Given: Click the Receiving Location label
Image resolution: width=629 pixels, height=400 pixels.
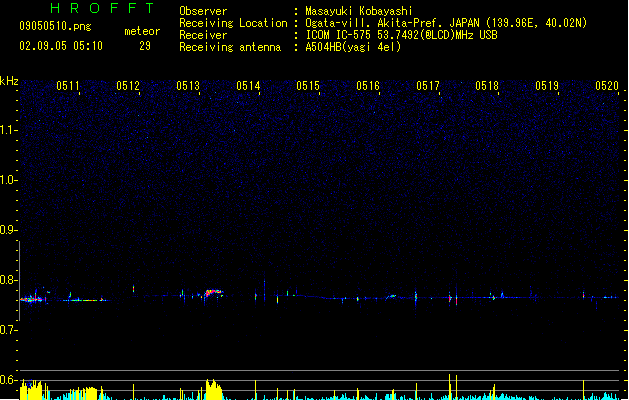Looking at the screenshot, I should [233, 23].
